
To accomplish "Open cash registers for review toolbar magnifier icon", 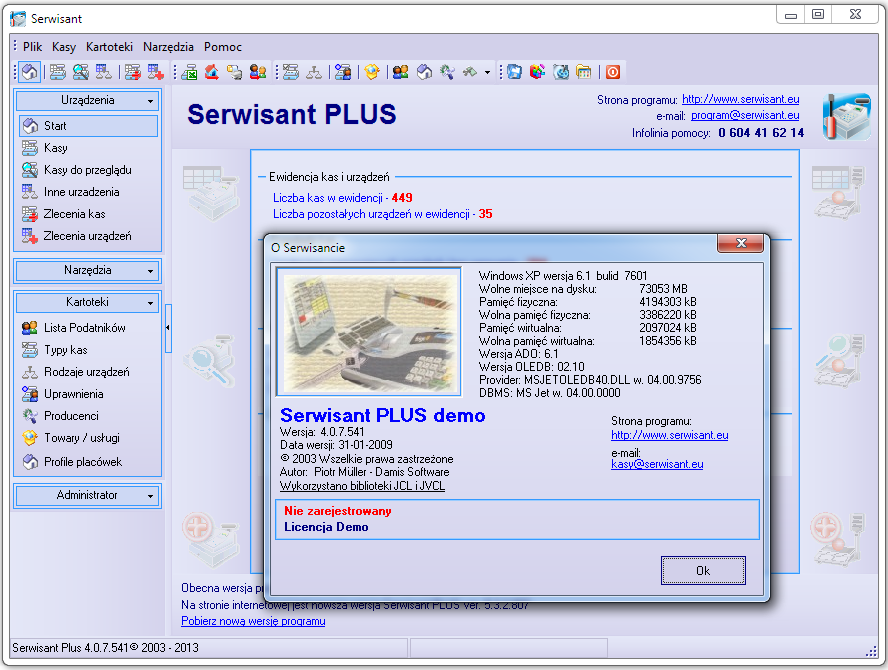I will click(x=80, y=72).
